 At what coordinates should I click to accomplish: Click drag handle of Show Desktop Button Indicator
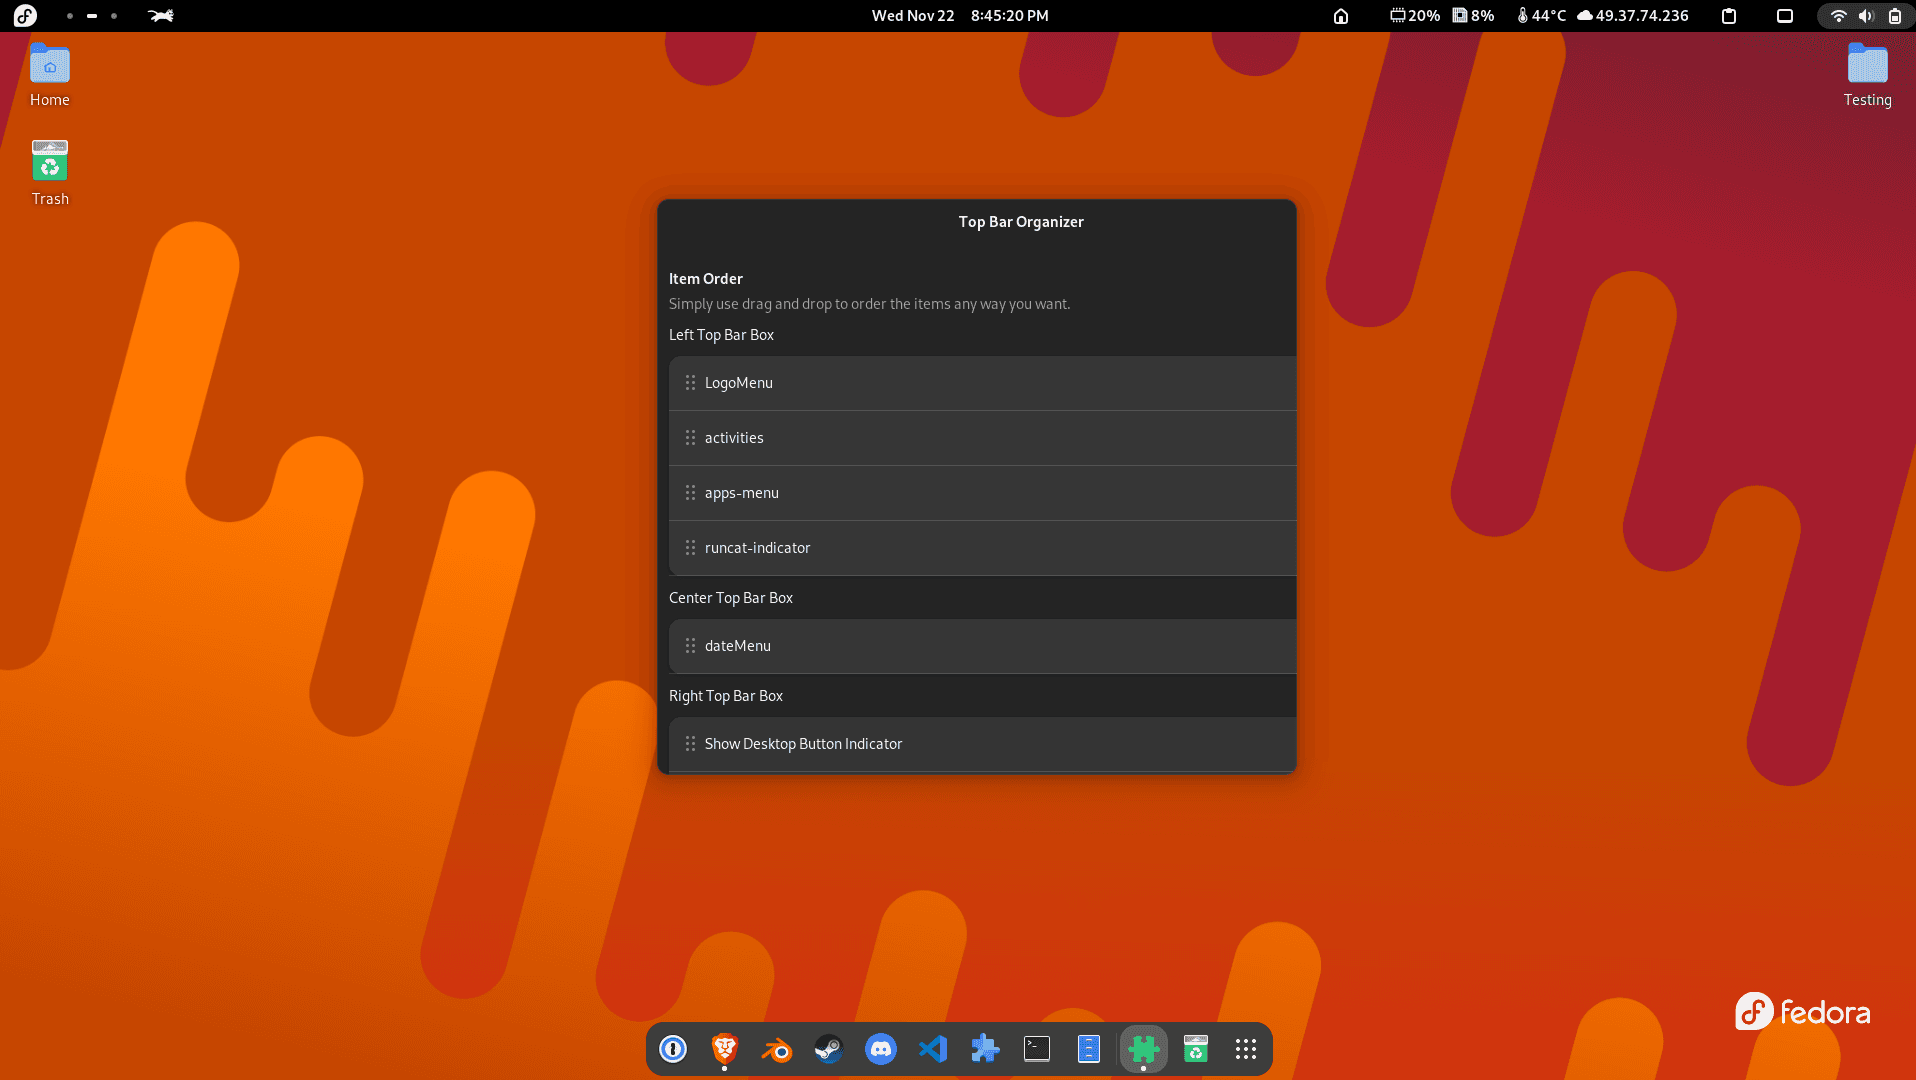(x=690, y=744)
